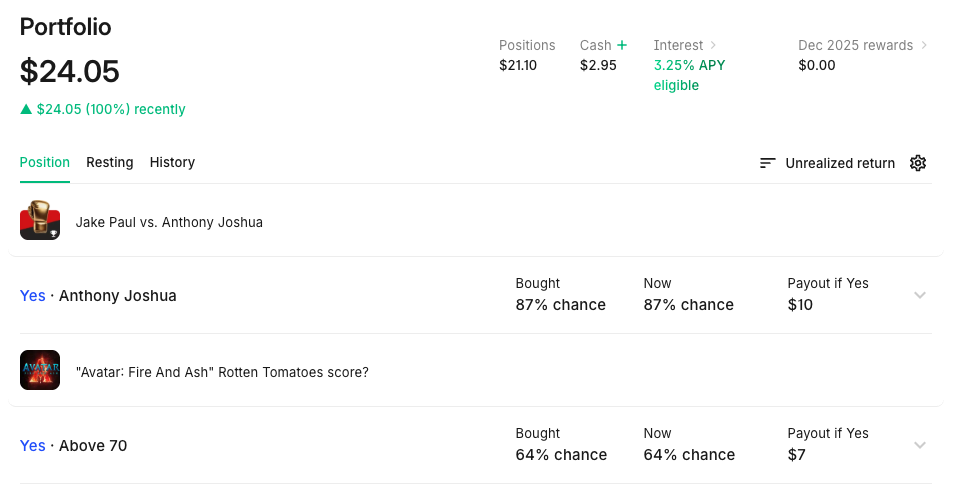The height and width of the screenshot is (489, 958).
Task: Click the arrow next to Dec 2025 rewards
Action: point(924,45)
